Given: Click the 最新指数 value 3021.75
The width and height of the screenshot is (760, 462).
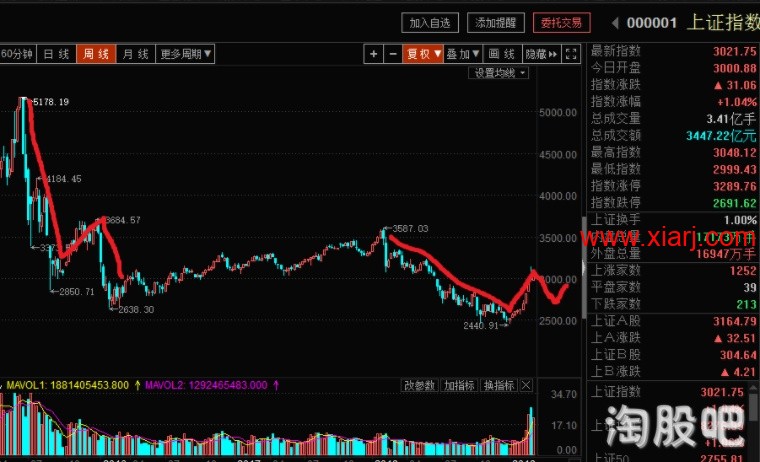Looking at the screenshot, I should click(x=734, y=51).
